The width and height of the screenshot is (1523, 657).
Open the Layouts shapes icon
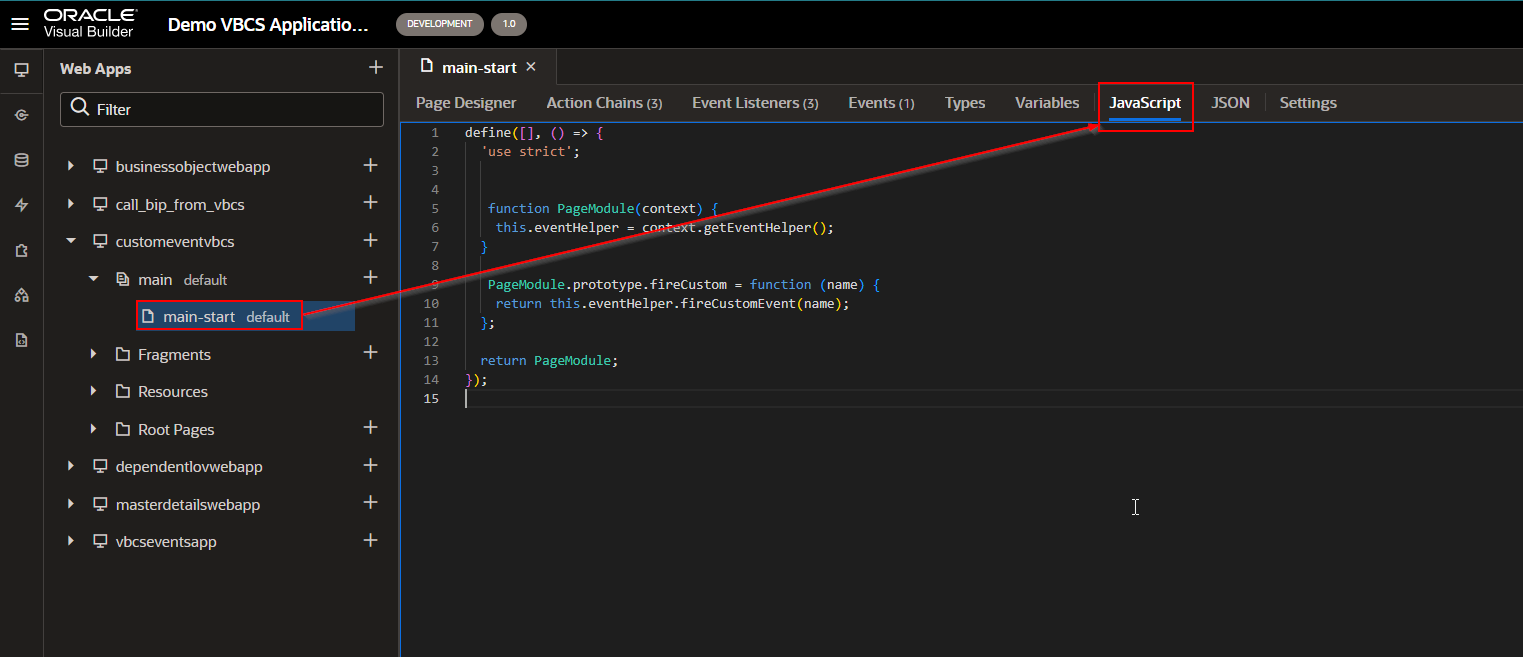pyautogui.click(x=21, y=295)
